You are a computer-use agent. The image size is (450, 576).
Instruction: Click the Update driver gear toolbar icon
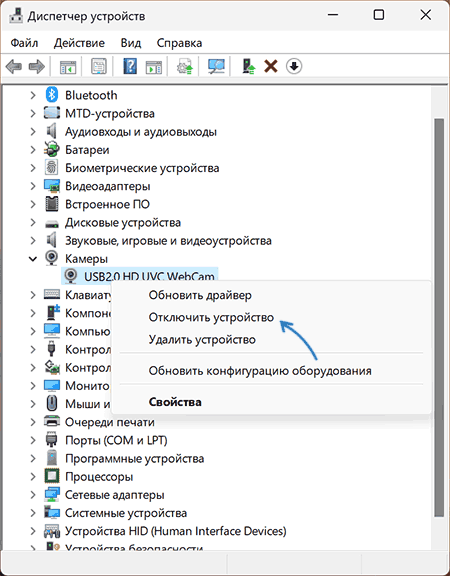[x=185, y=67]
